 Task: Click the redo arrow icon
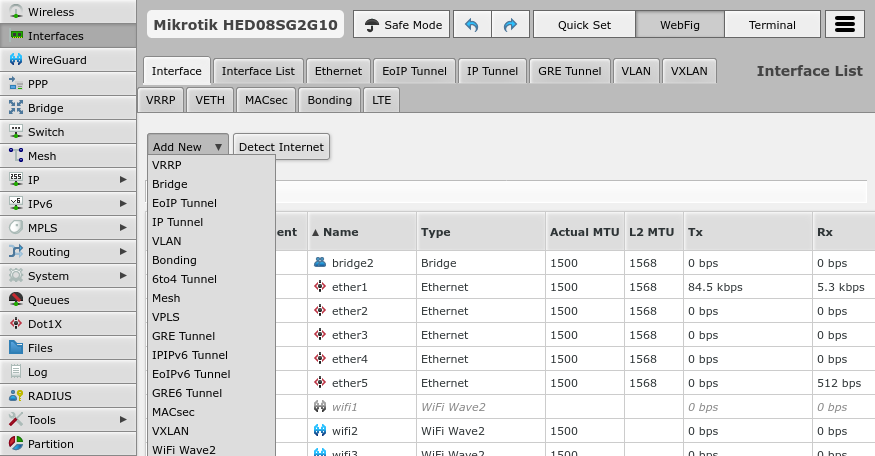point(509,25)
